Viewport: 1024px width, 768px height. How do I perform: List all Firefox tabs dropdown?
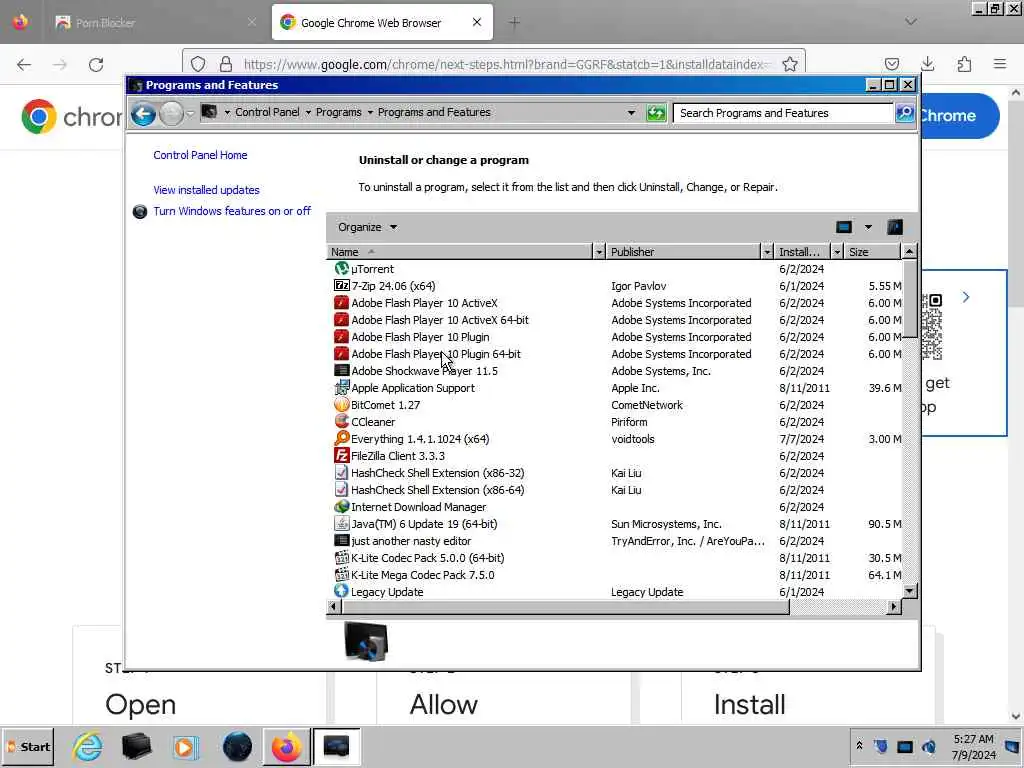[x=911, y=22]
